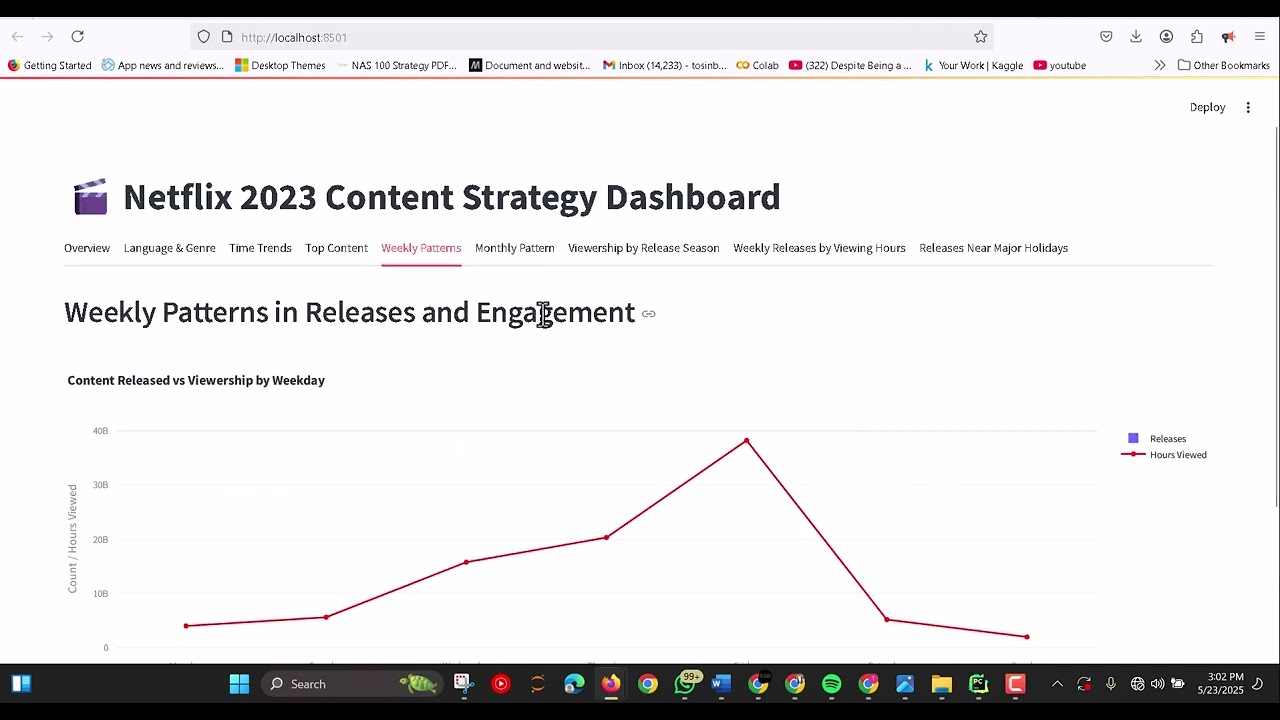Screen dimensions: 1280x720
Task: Open the Firefox hamburger menu
Action: pyautogui.click(x=1259, y=37)
